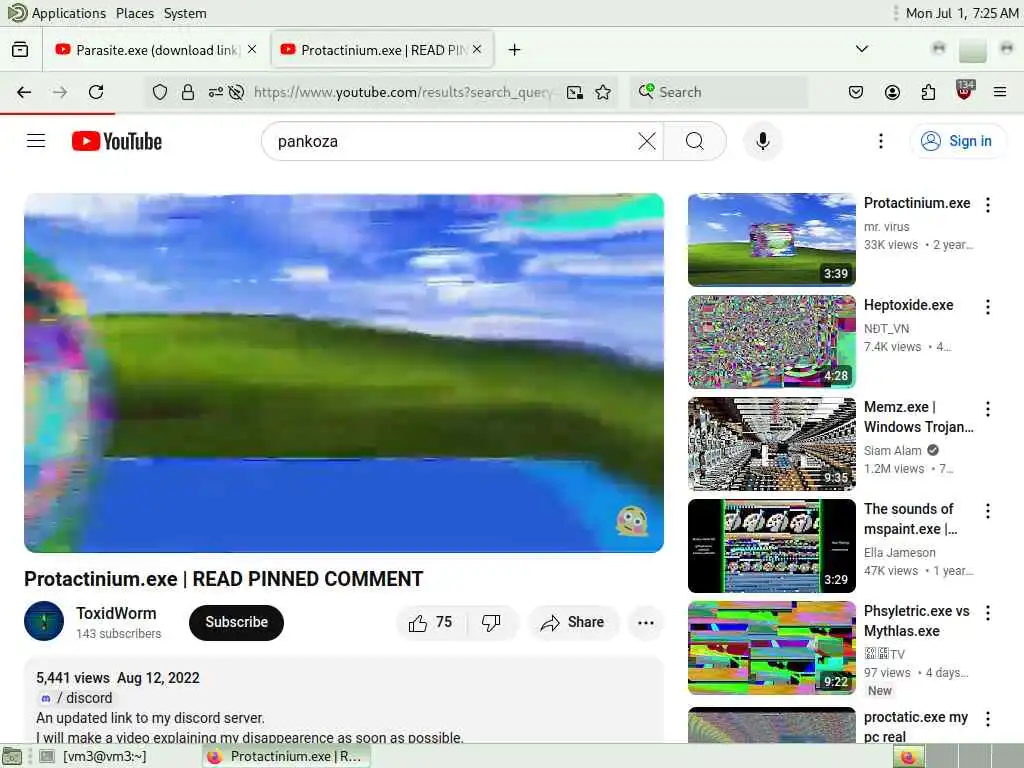Open options for Heptoxide.exe suggestion

988,307
